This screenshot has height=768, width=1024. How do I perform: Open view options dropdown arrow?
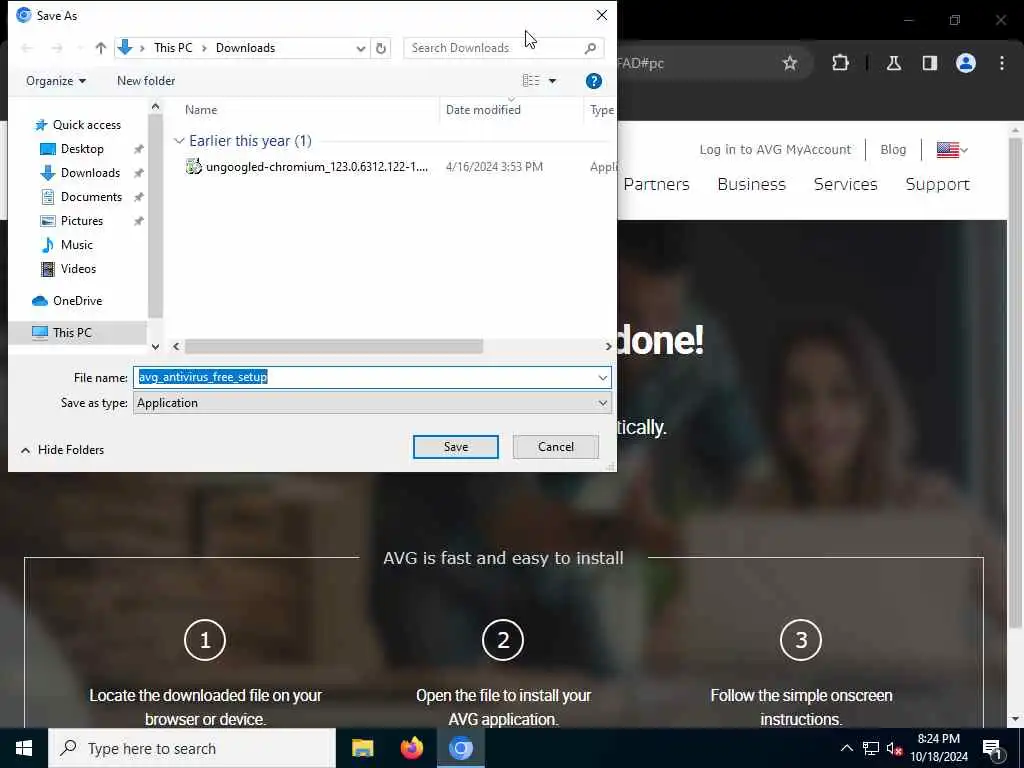pos(552,81)
